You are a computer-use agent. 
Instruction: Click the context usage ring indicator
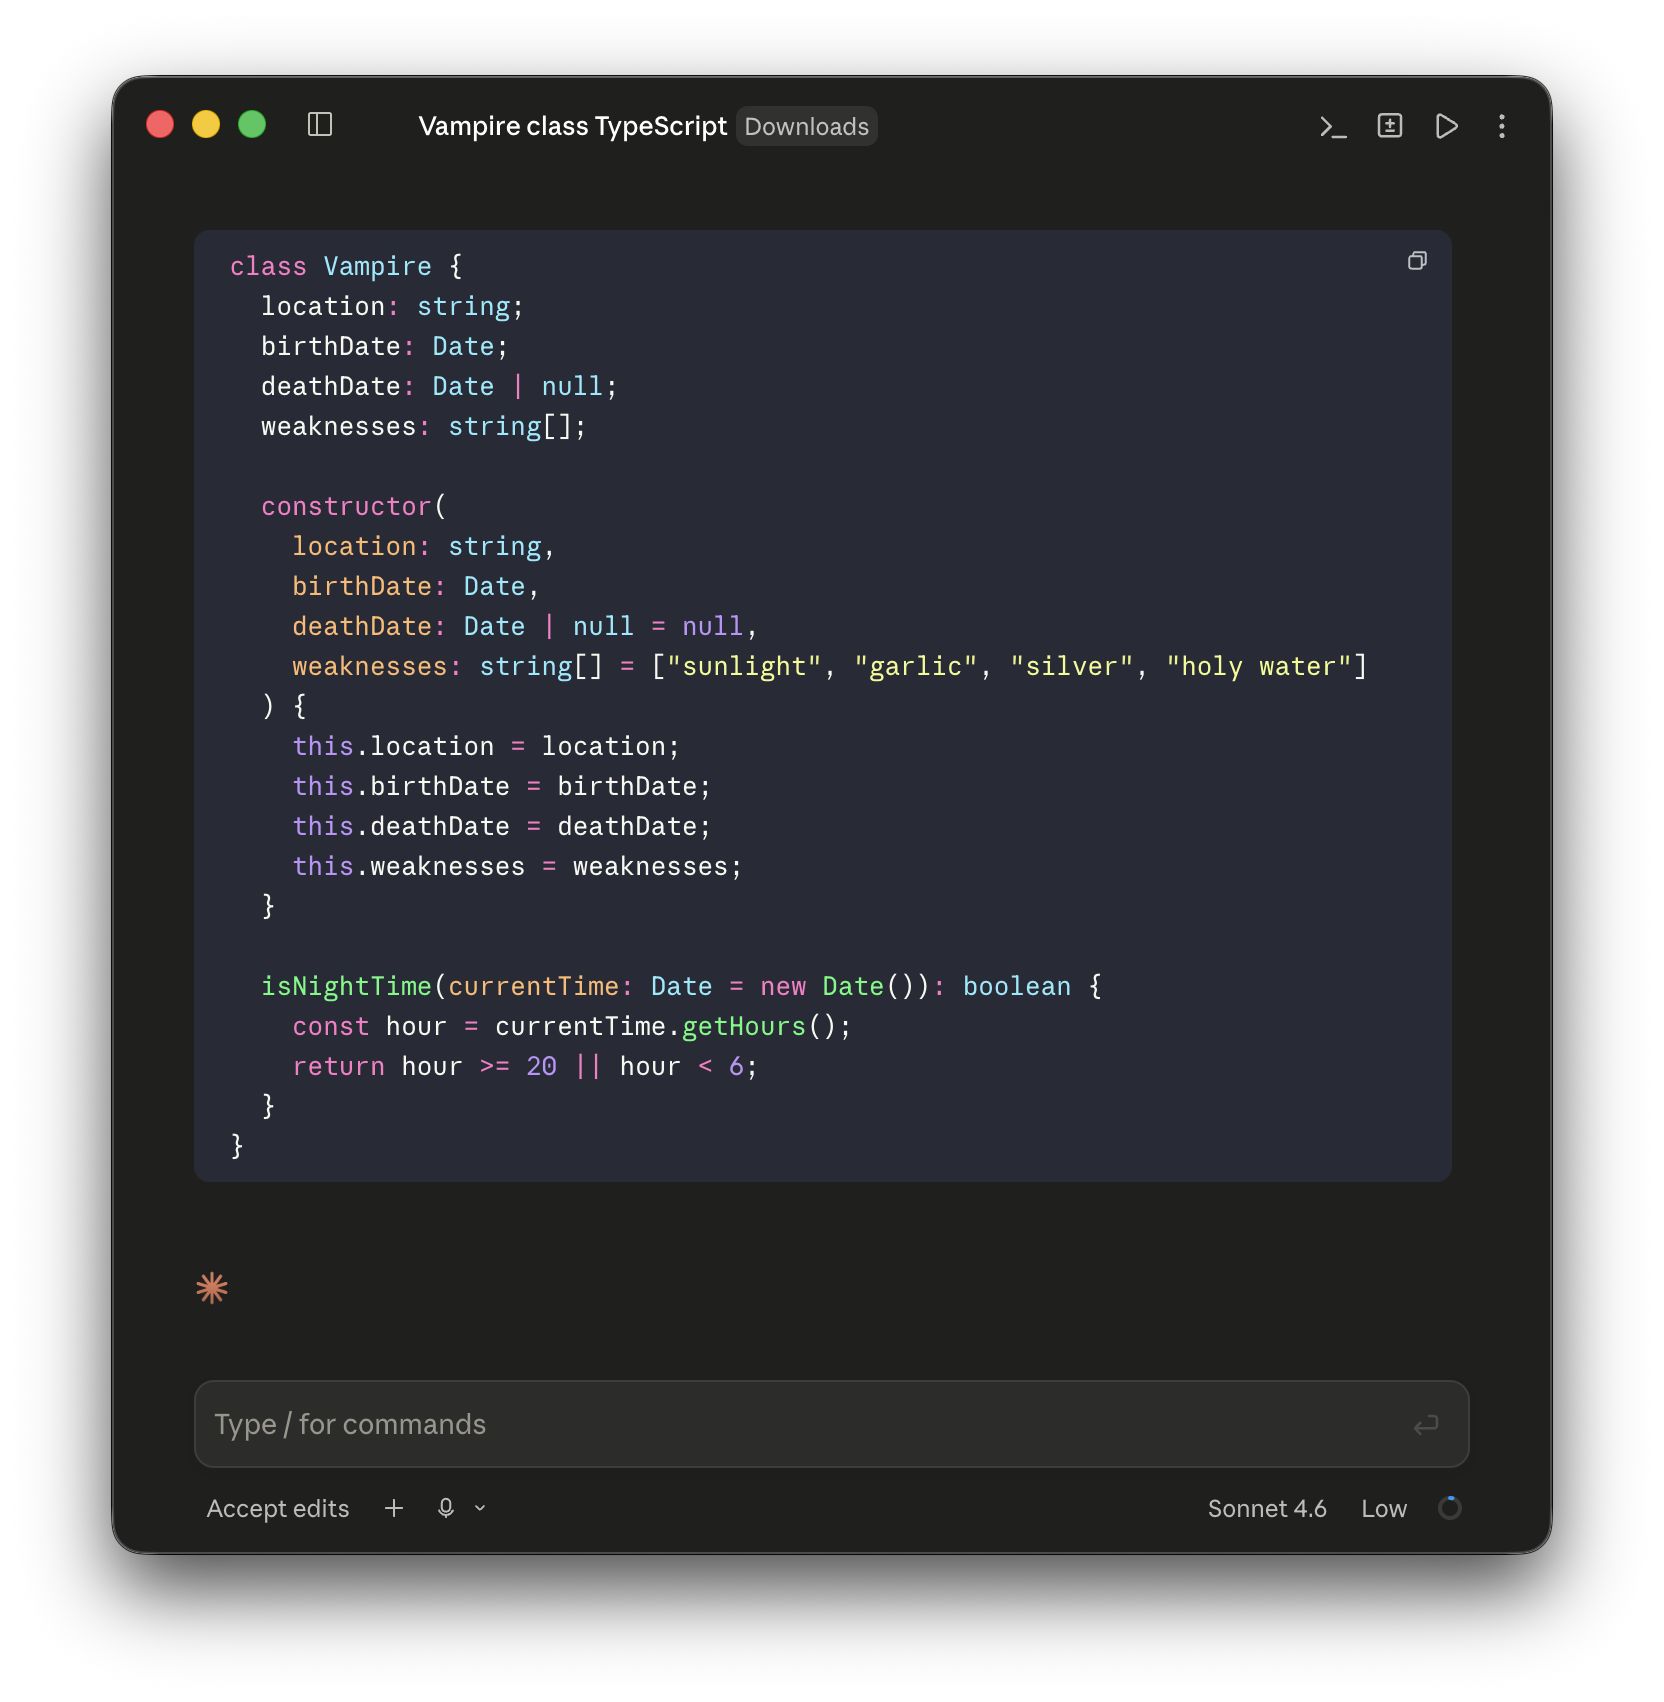1450,1508
